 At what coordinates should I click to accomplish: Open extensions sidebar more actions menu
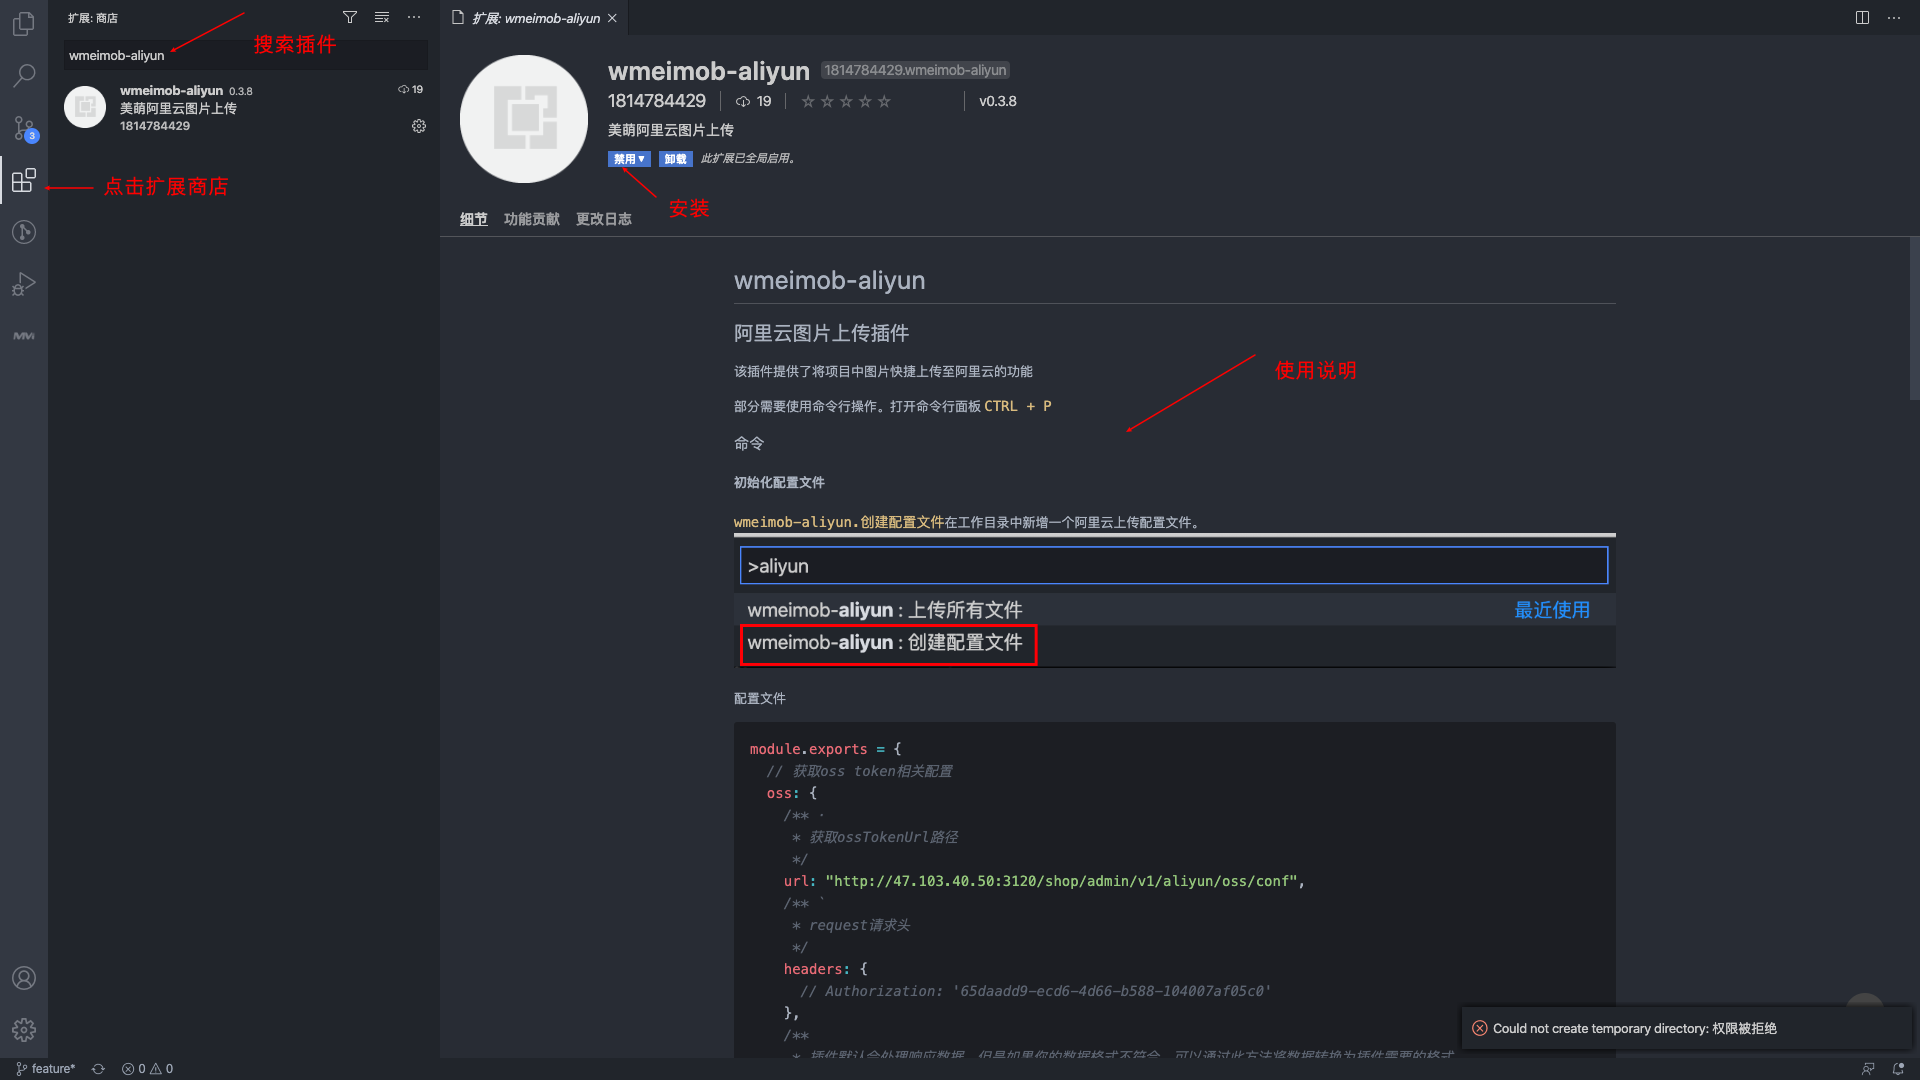pos(414,18)
